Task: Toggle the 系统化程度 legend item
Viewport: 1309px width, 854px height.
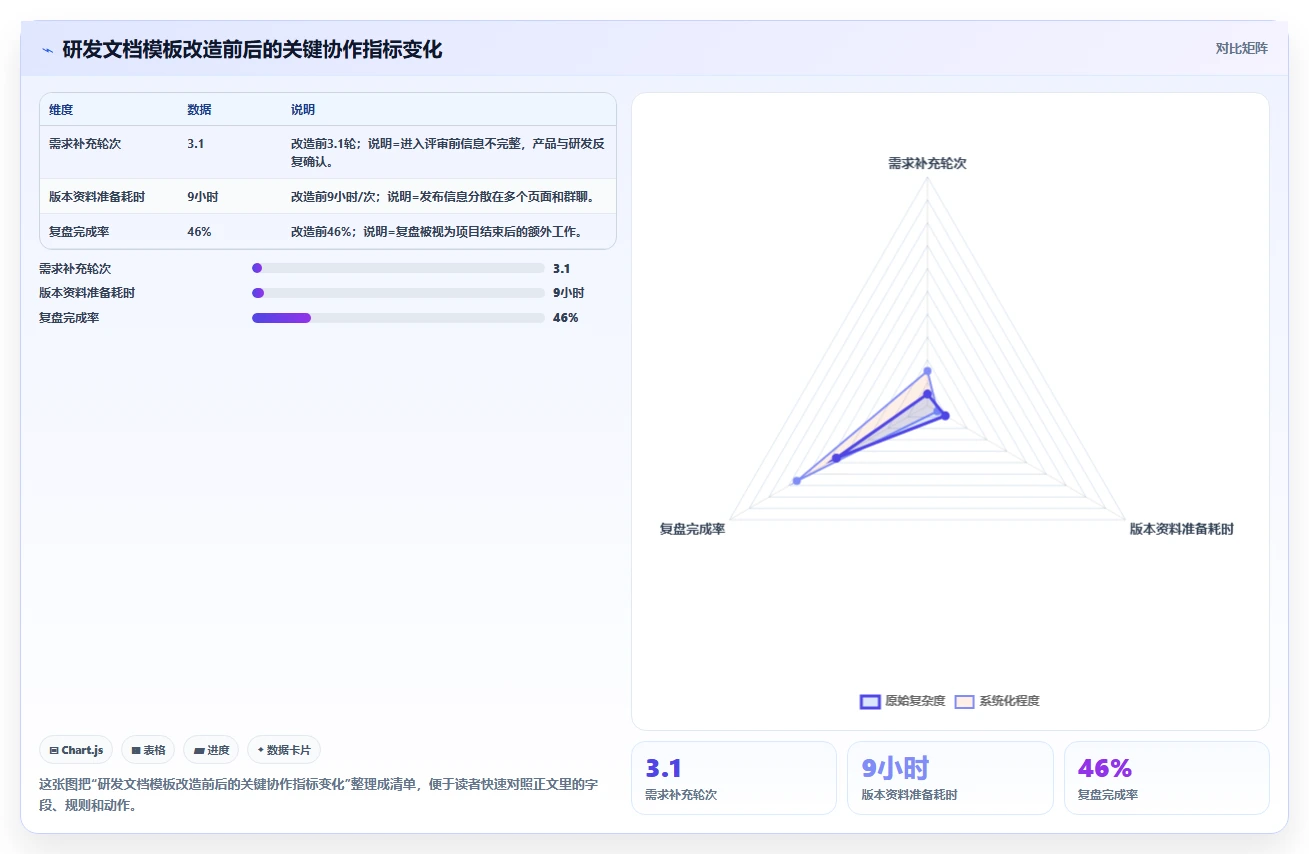Action: point(996,701)
